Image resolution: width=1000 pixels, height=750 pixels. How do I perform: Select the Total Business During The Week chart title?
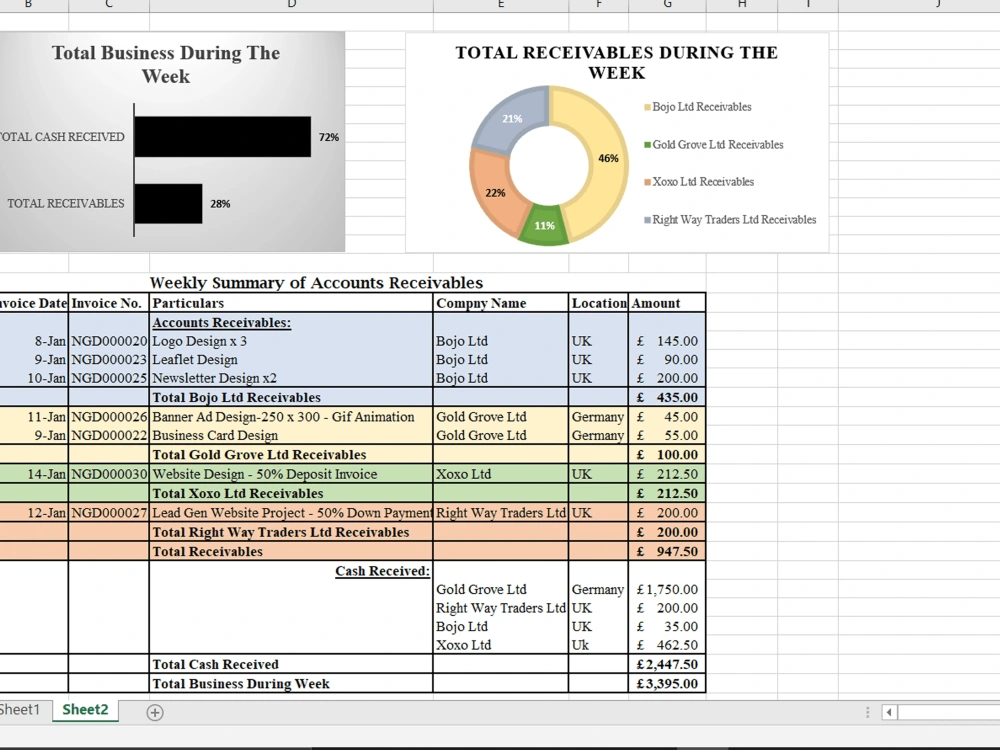(166, 64)
